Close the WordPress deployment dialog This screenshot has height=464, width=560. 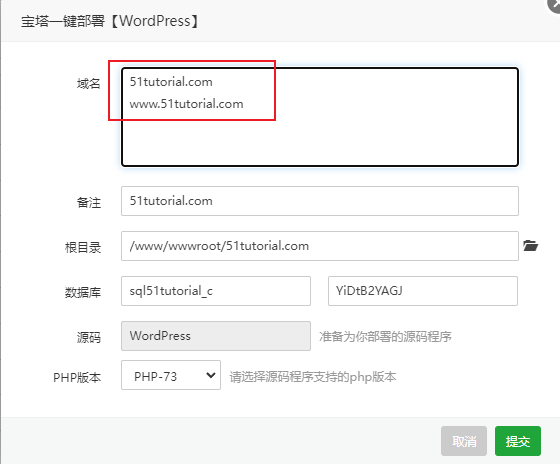[x=555, y=4]
